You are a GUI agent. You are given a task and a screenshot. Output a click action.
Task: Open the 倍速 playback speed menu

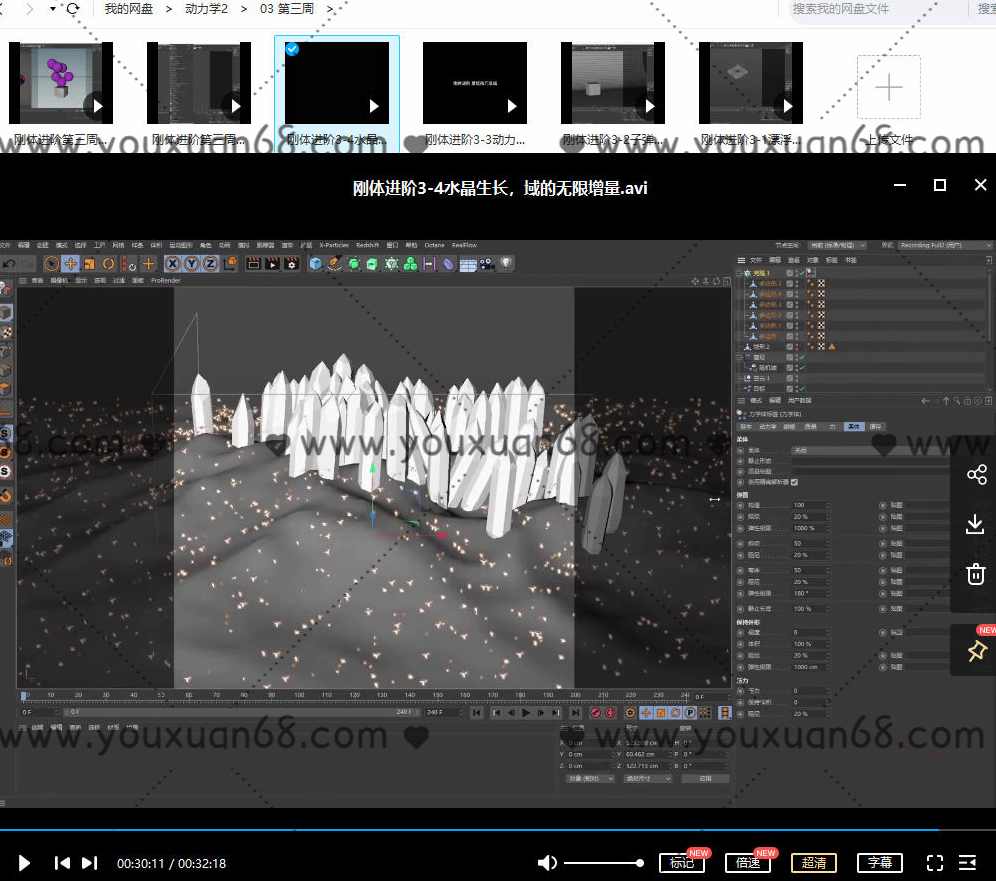coord(747,862)
